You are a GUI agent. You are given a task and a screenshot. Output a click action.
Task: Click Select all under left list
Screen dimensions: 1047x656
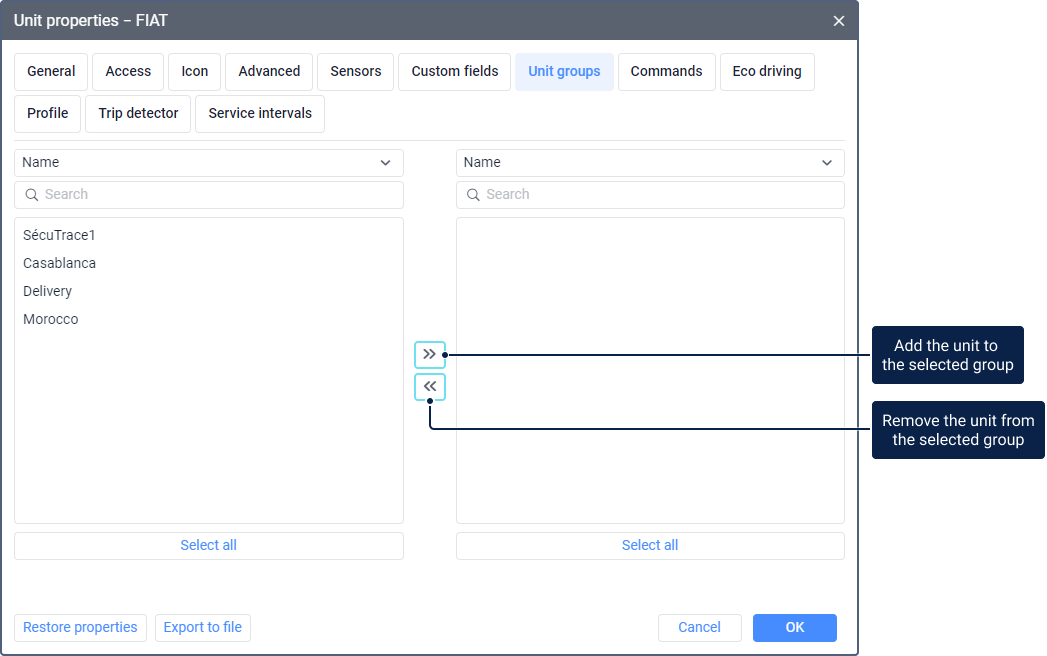pos(208,546)
